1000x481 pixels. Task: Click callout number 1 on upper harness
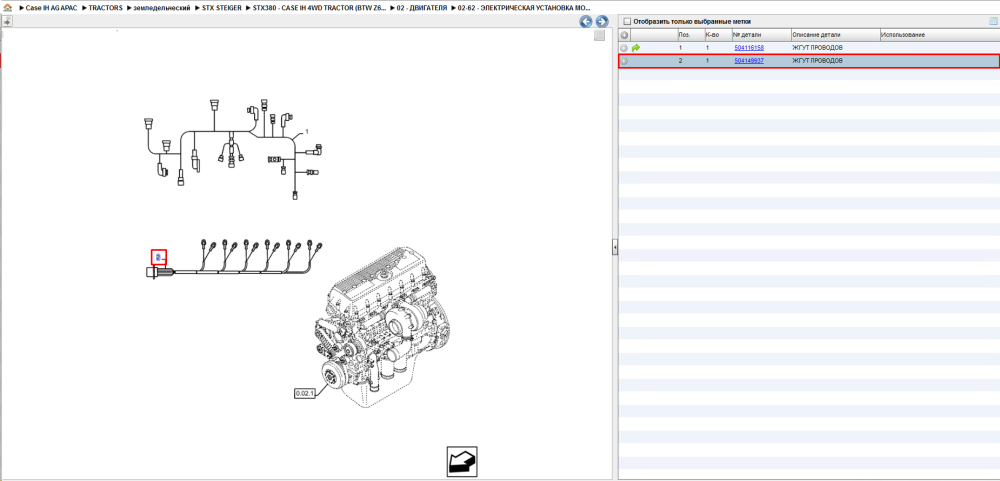[x=307, y=132]
